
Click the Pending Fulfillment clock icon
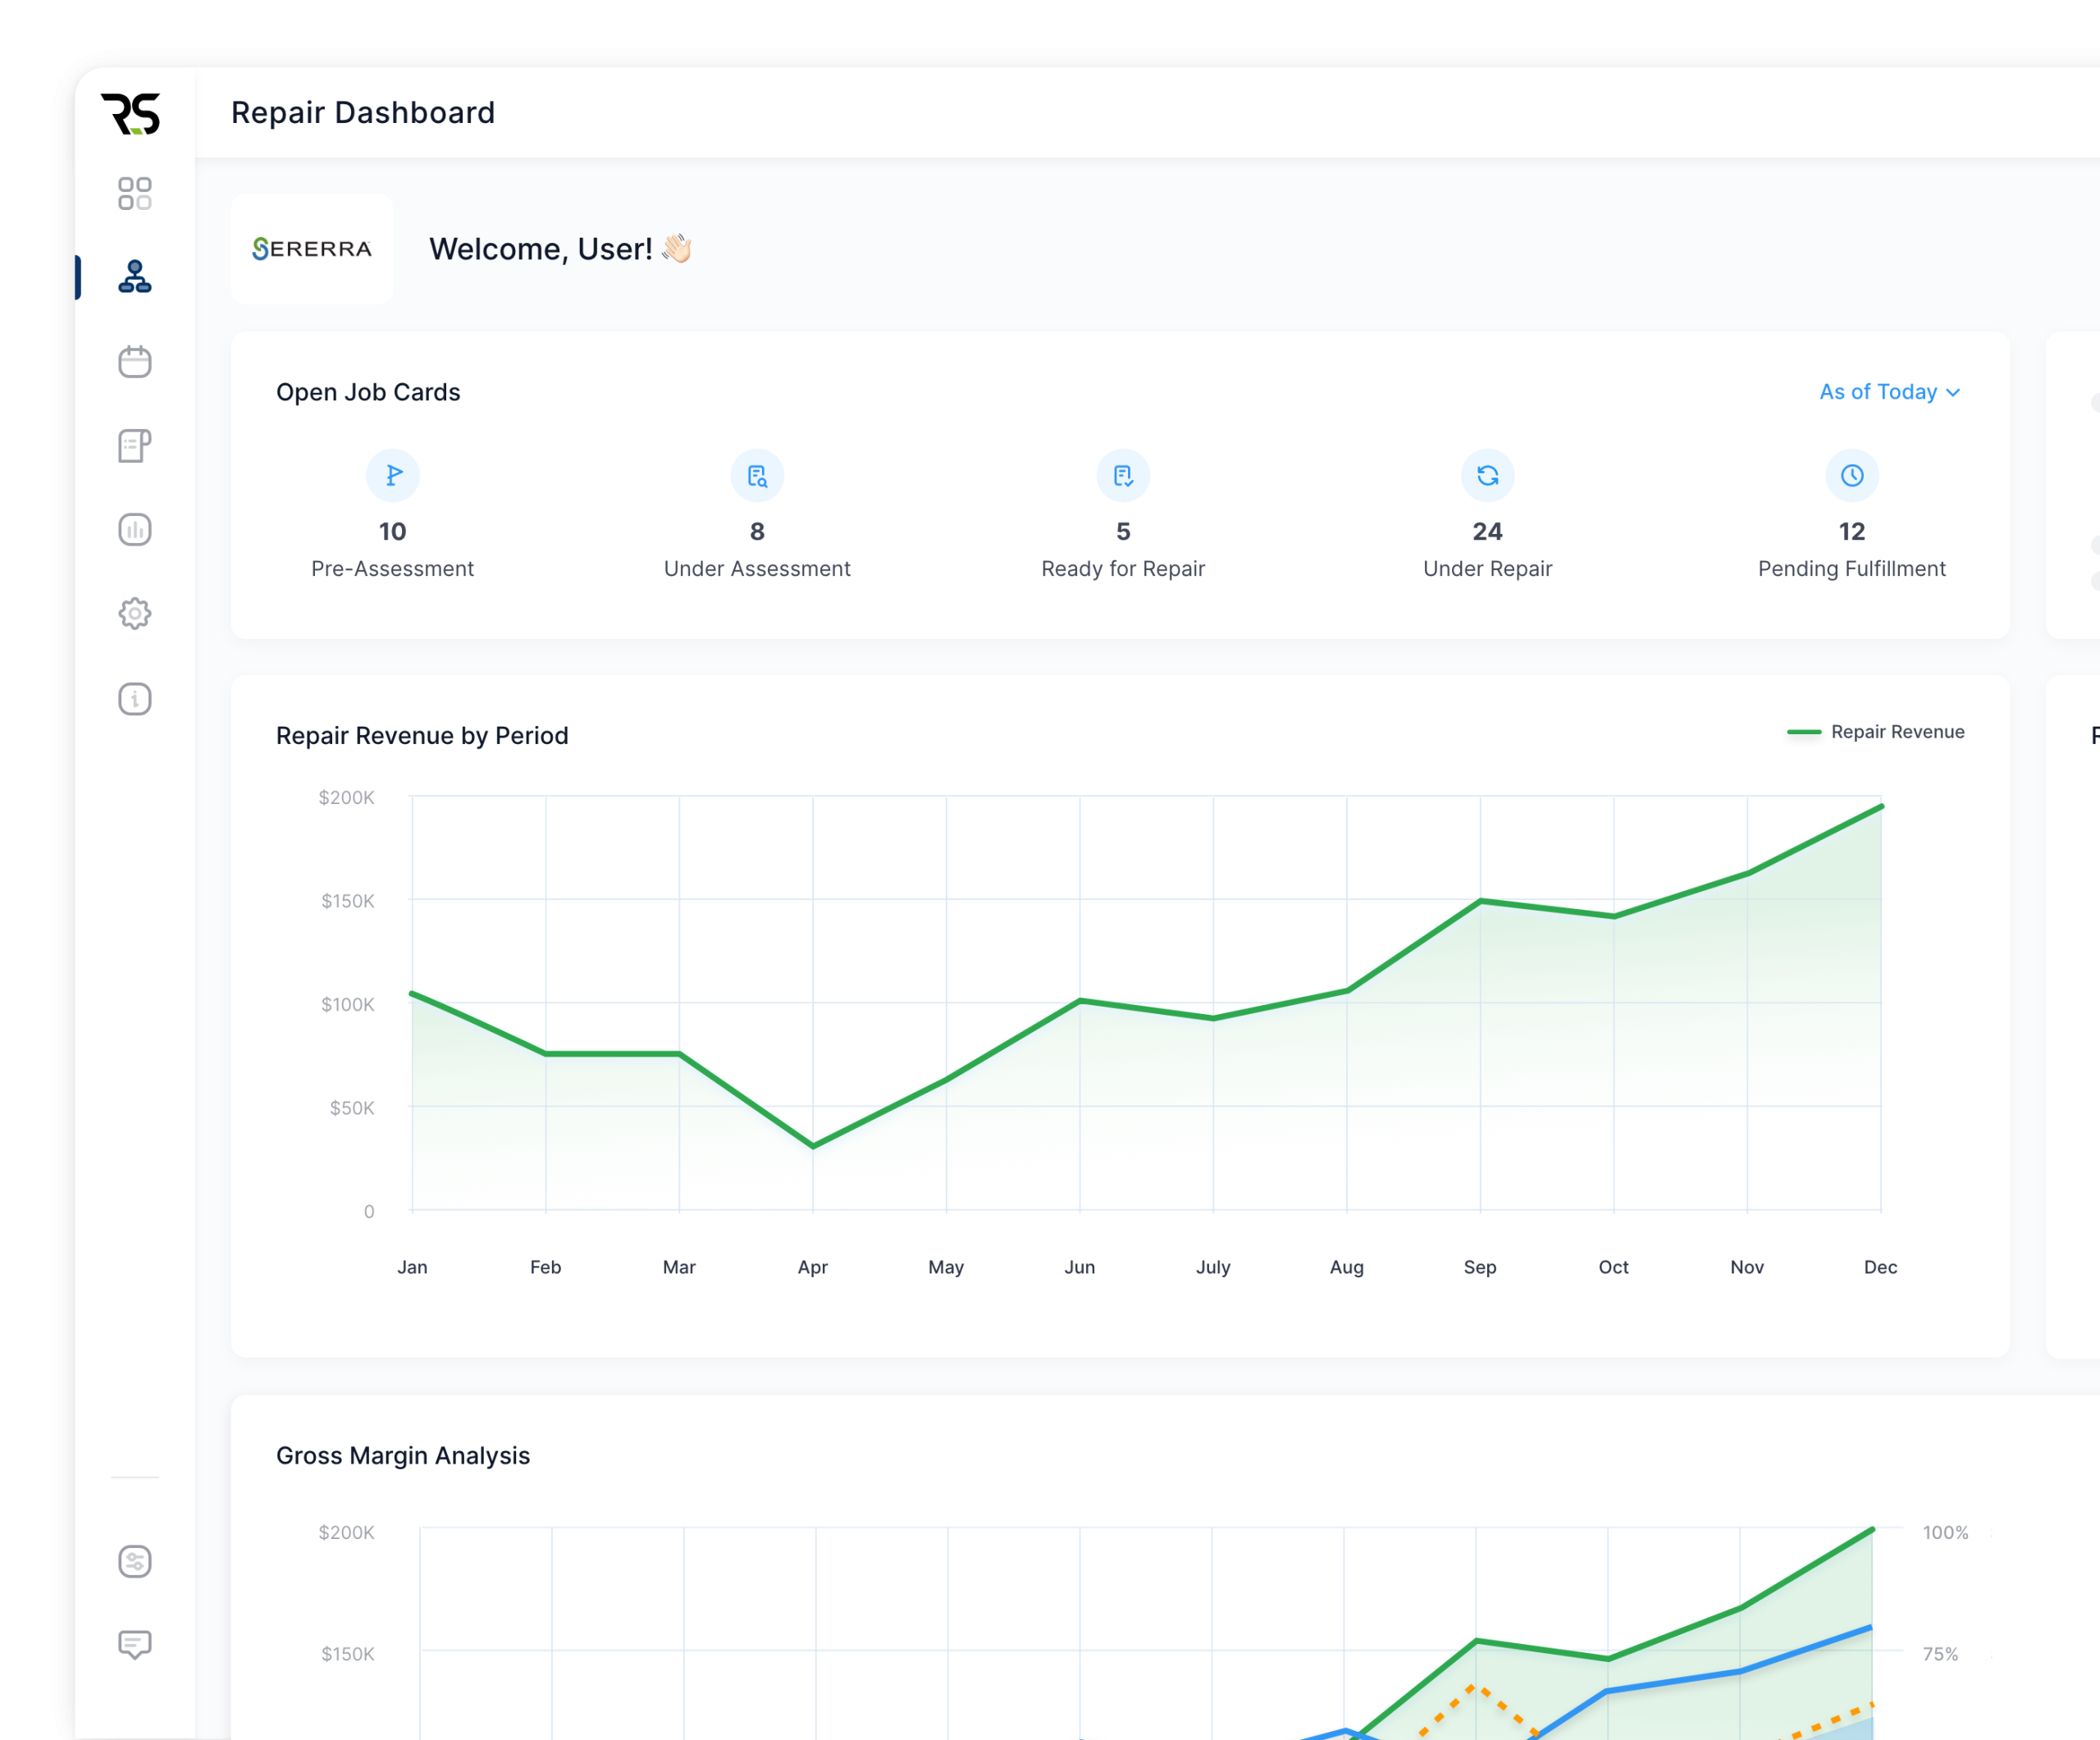click(x=1852, y=475)
